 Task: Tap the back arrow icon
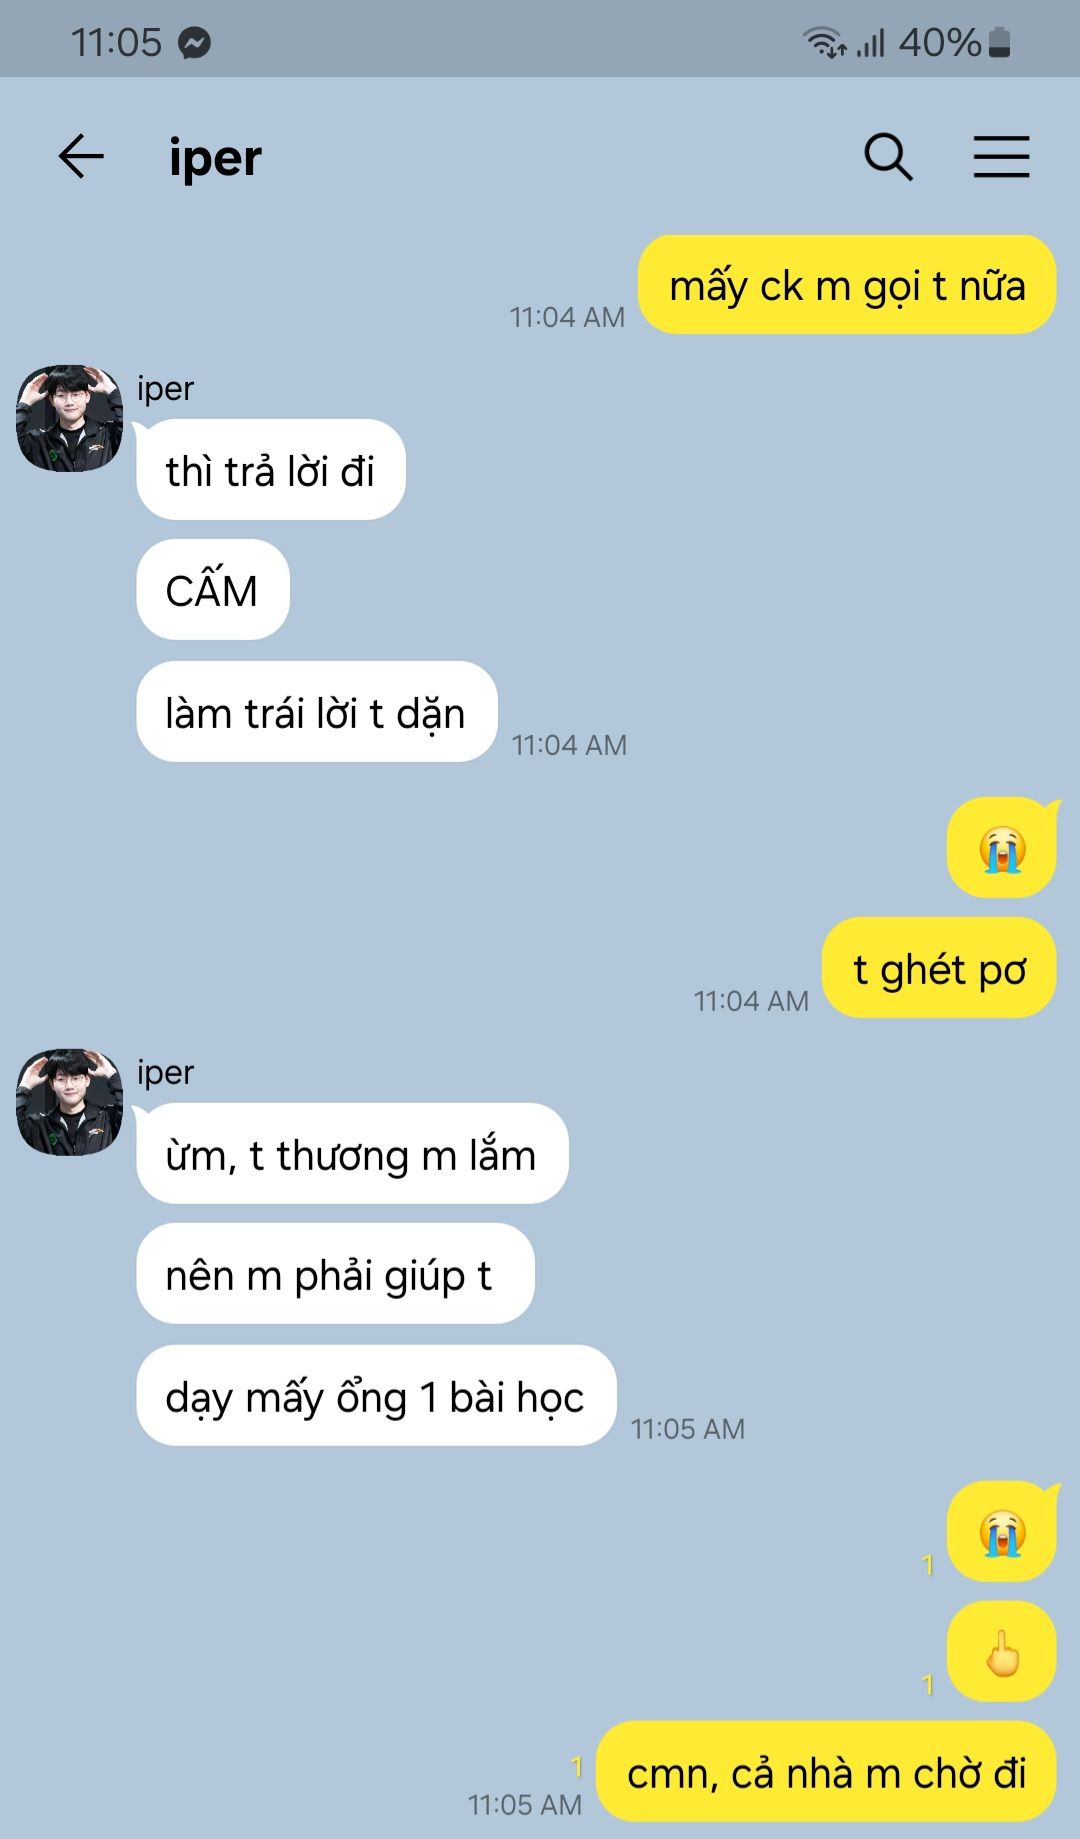pos(81,157)
